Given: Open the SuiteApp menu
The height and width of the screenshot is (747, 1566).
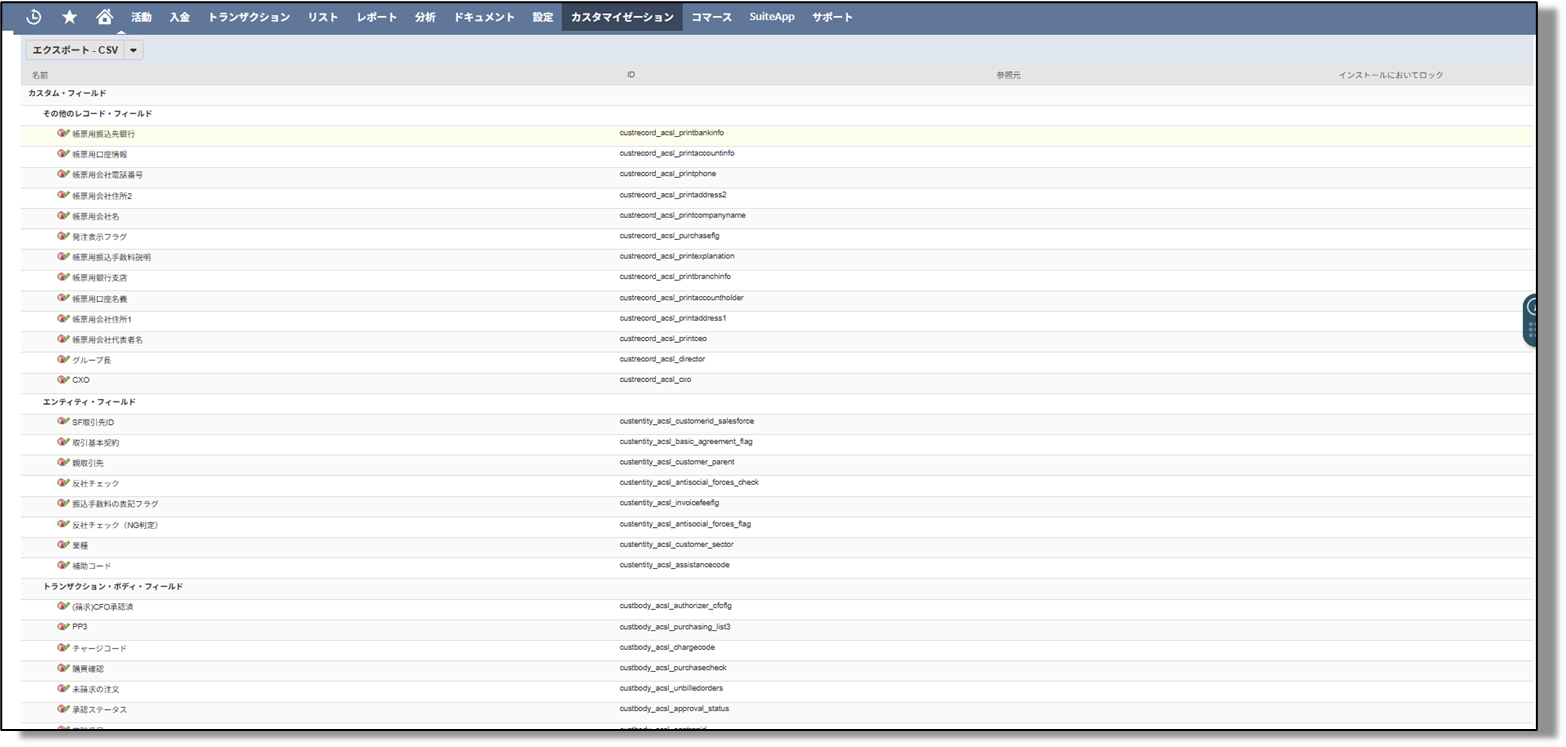Looking at the screenshot, I should pyautogui.click(x=772, y=17).
